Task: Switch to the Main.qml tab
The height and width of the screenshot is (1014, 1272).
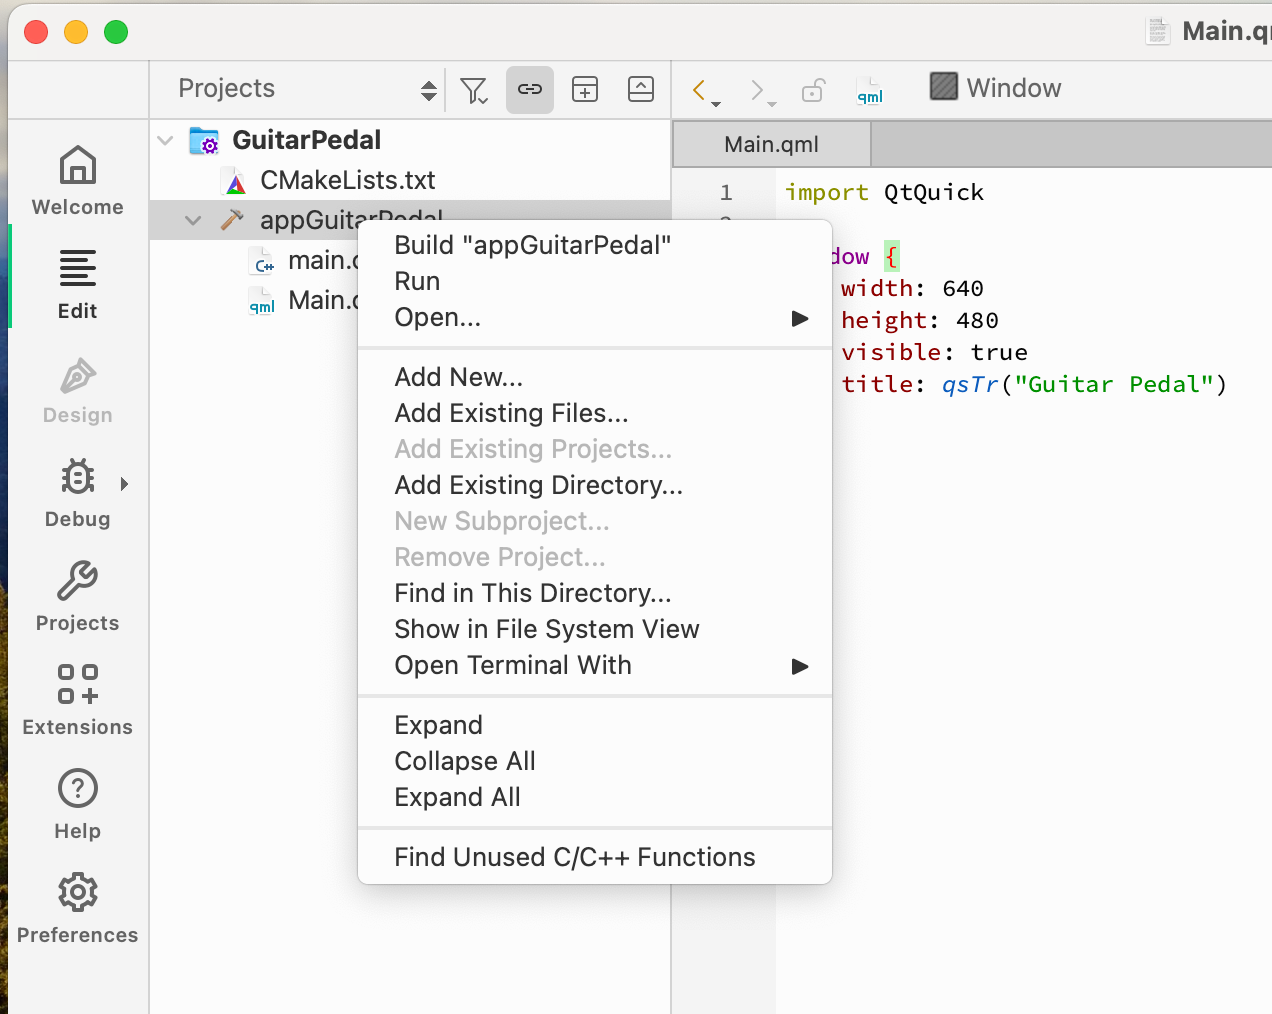Action: click(x=770, y=143)
